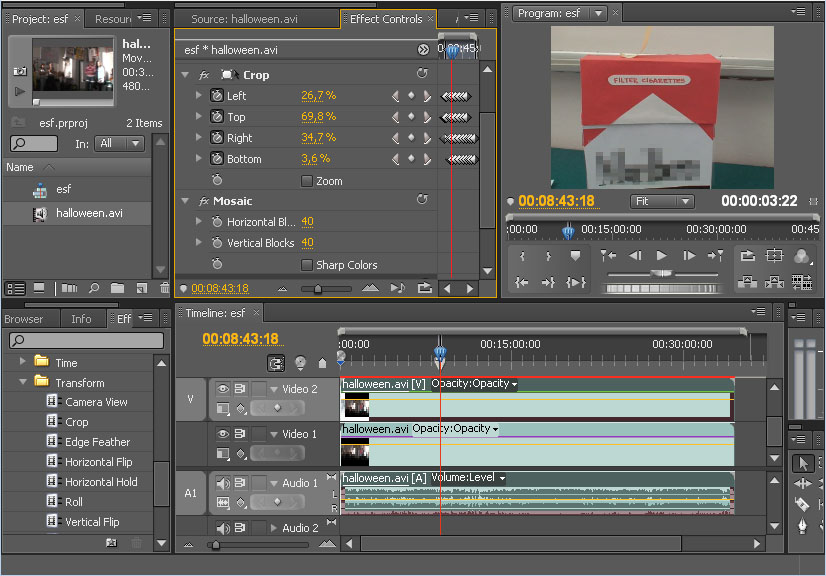Open Audio clip Volume:Level dropdown

click(x=502, y=479)
